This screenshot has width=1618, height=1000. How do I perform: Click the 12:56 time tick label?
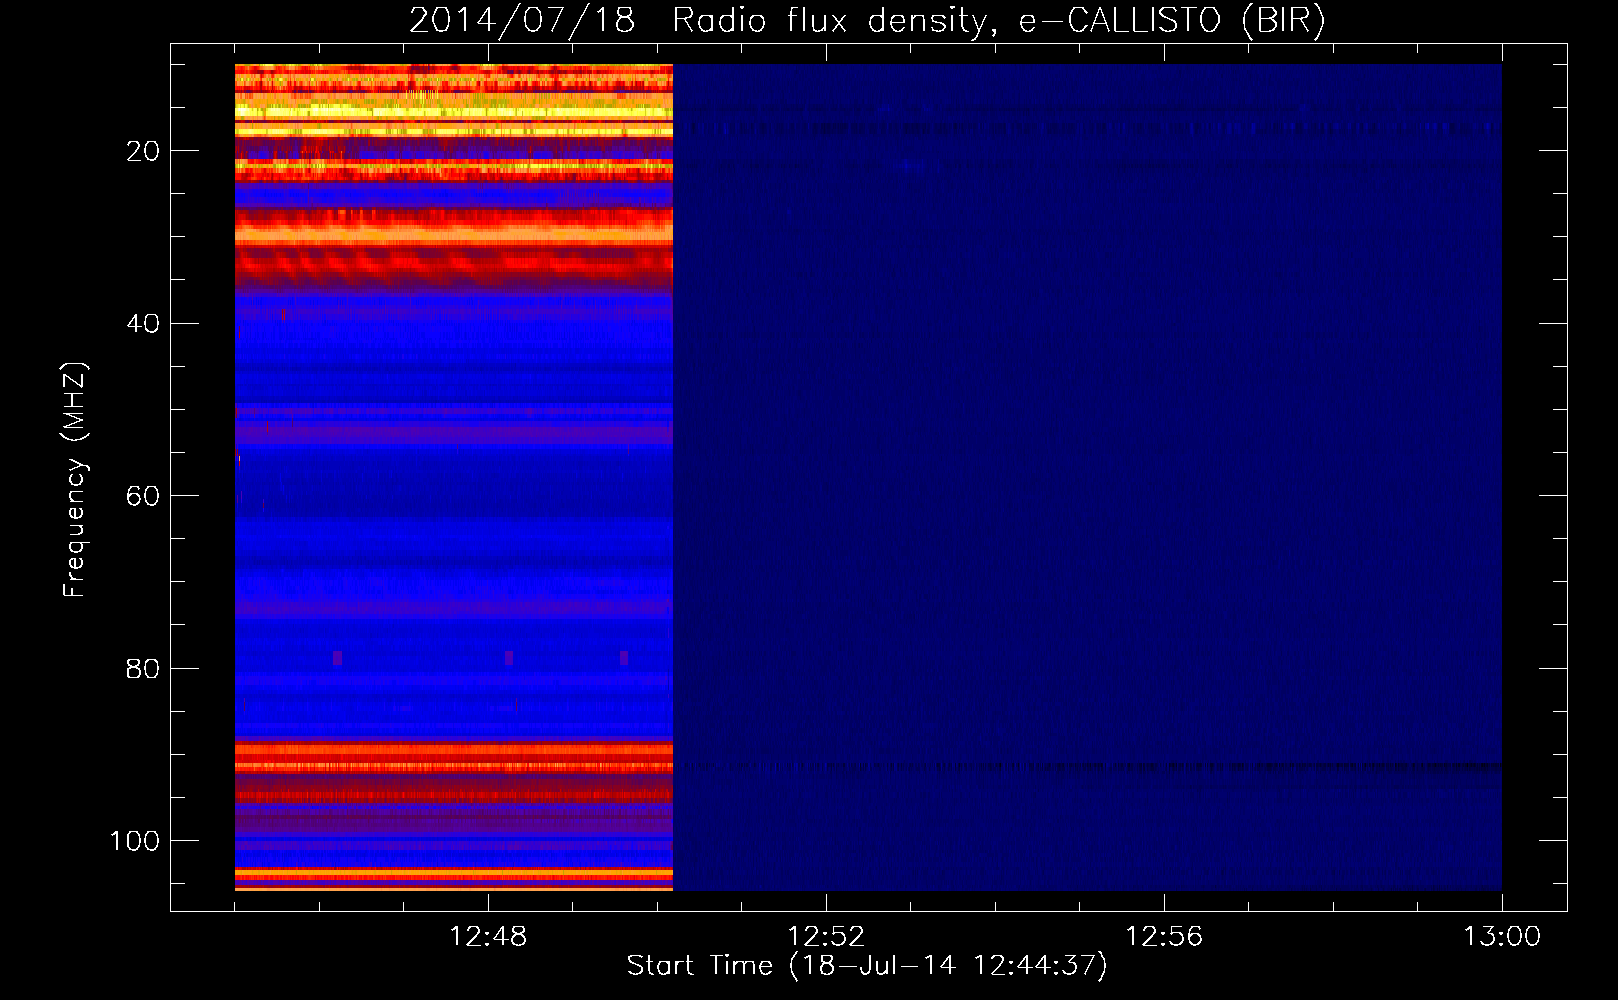click(1164, 937)
